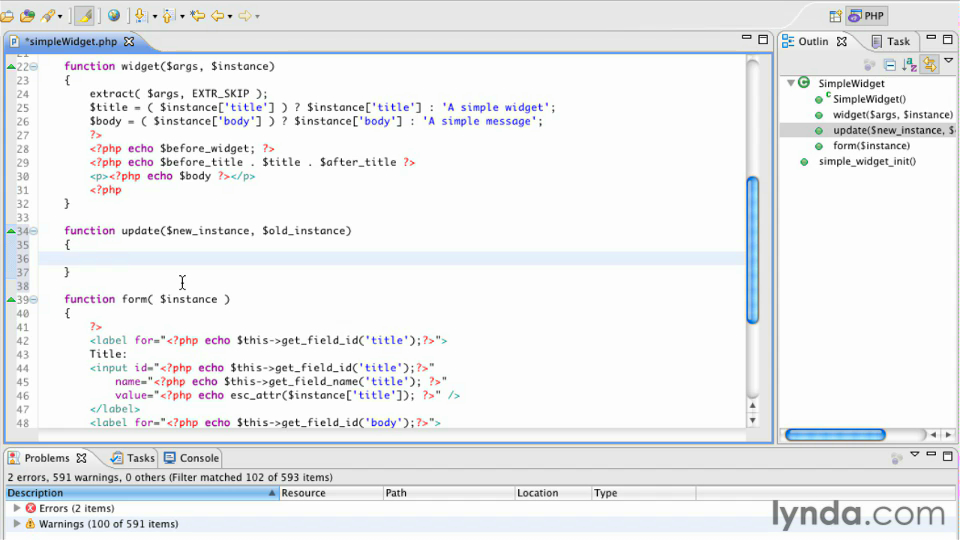960x540 pixels.
Task: Minimize the editor area
Action: 746,38
